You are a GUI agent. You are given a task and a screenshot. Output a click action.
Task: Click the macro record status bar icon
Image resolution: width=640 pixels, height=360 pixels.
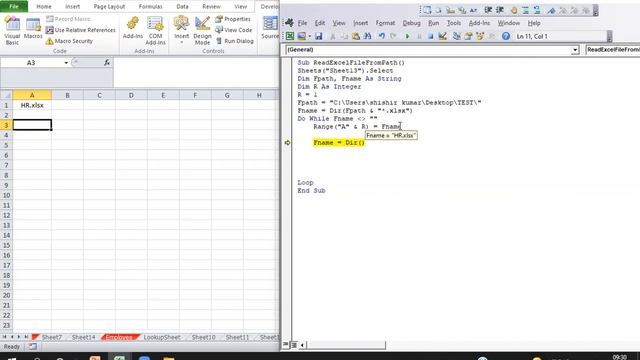pos(32,347)
